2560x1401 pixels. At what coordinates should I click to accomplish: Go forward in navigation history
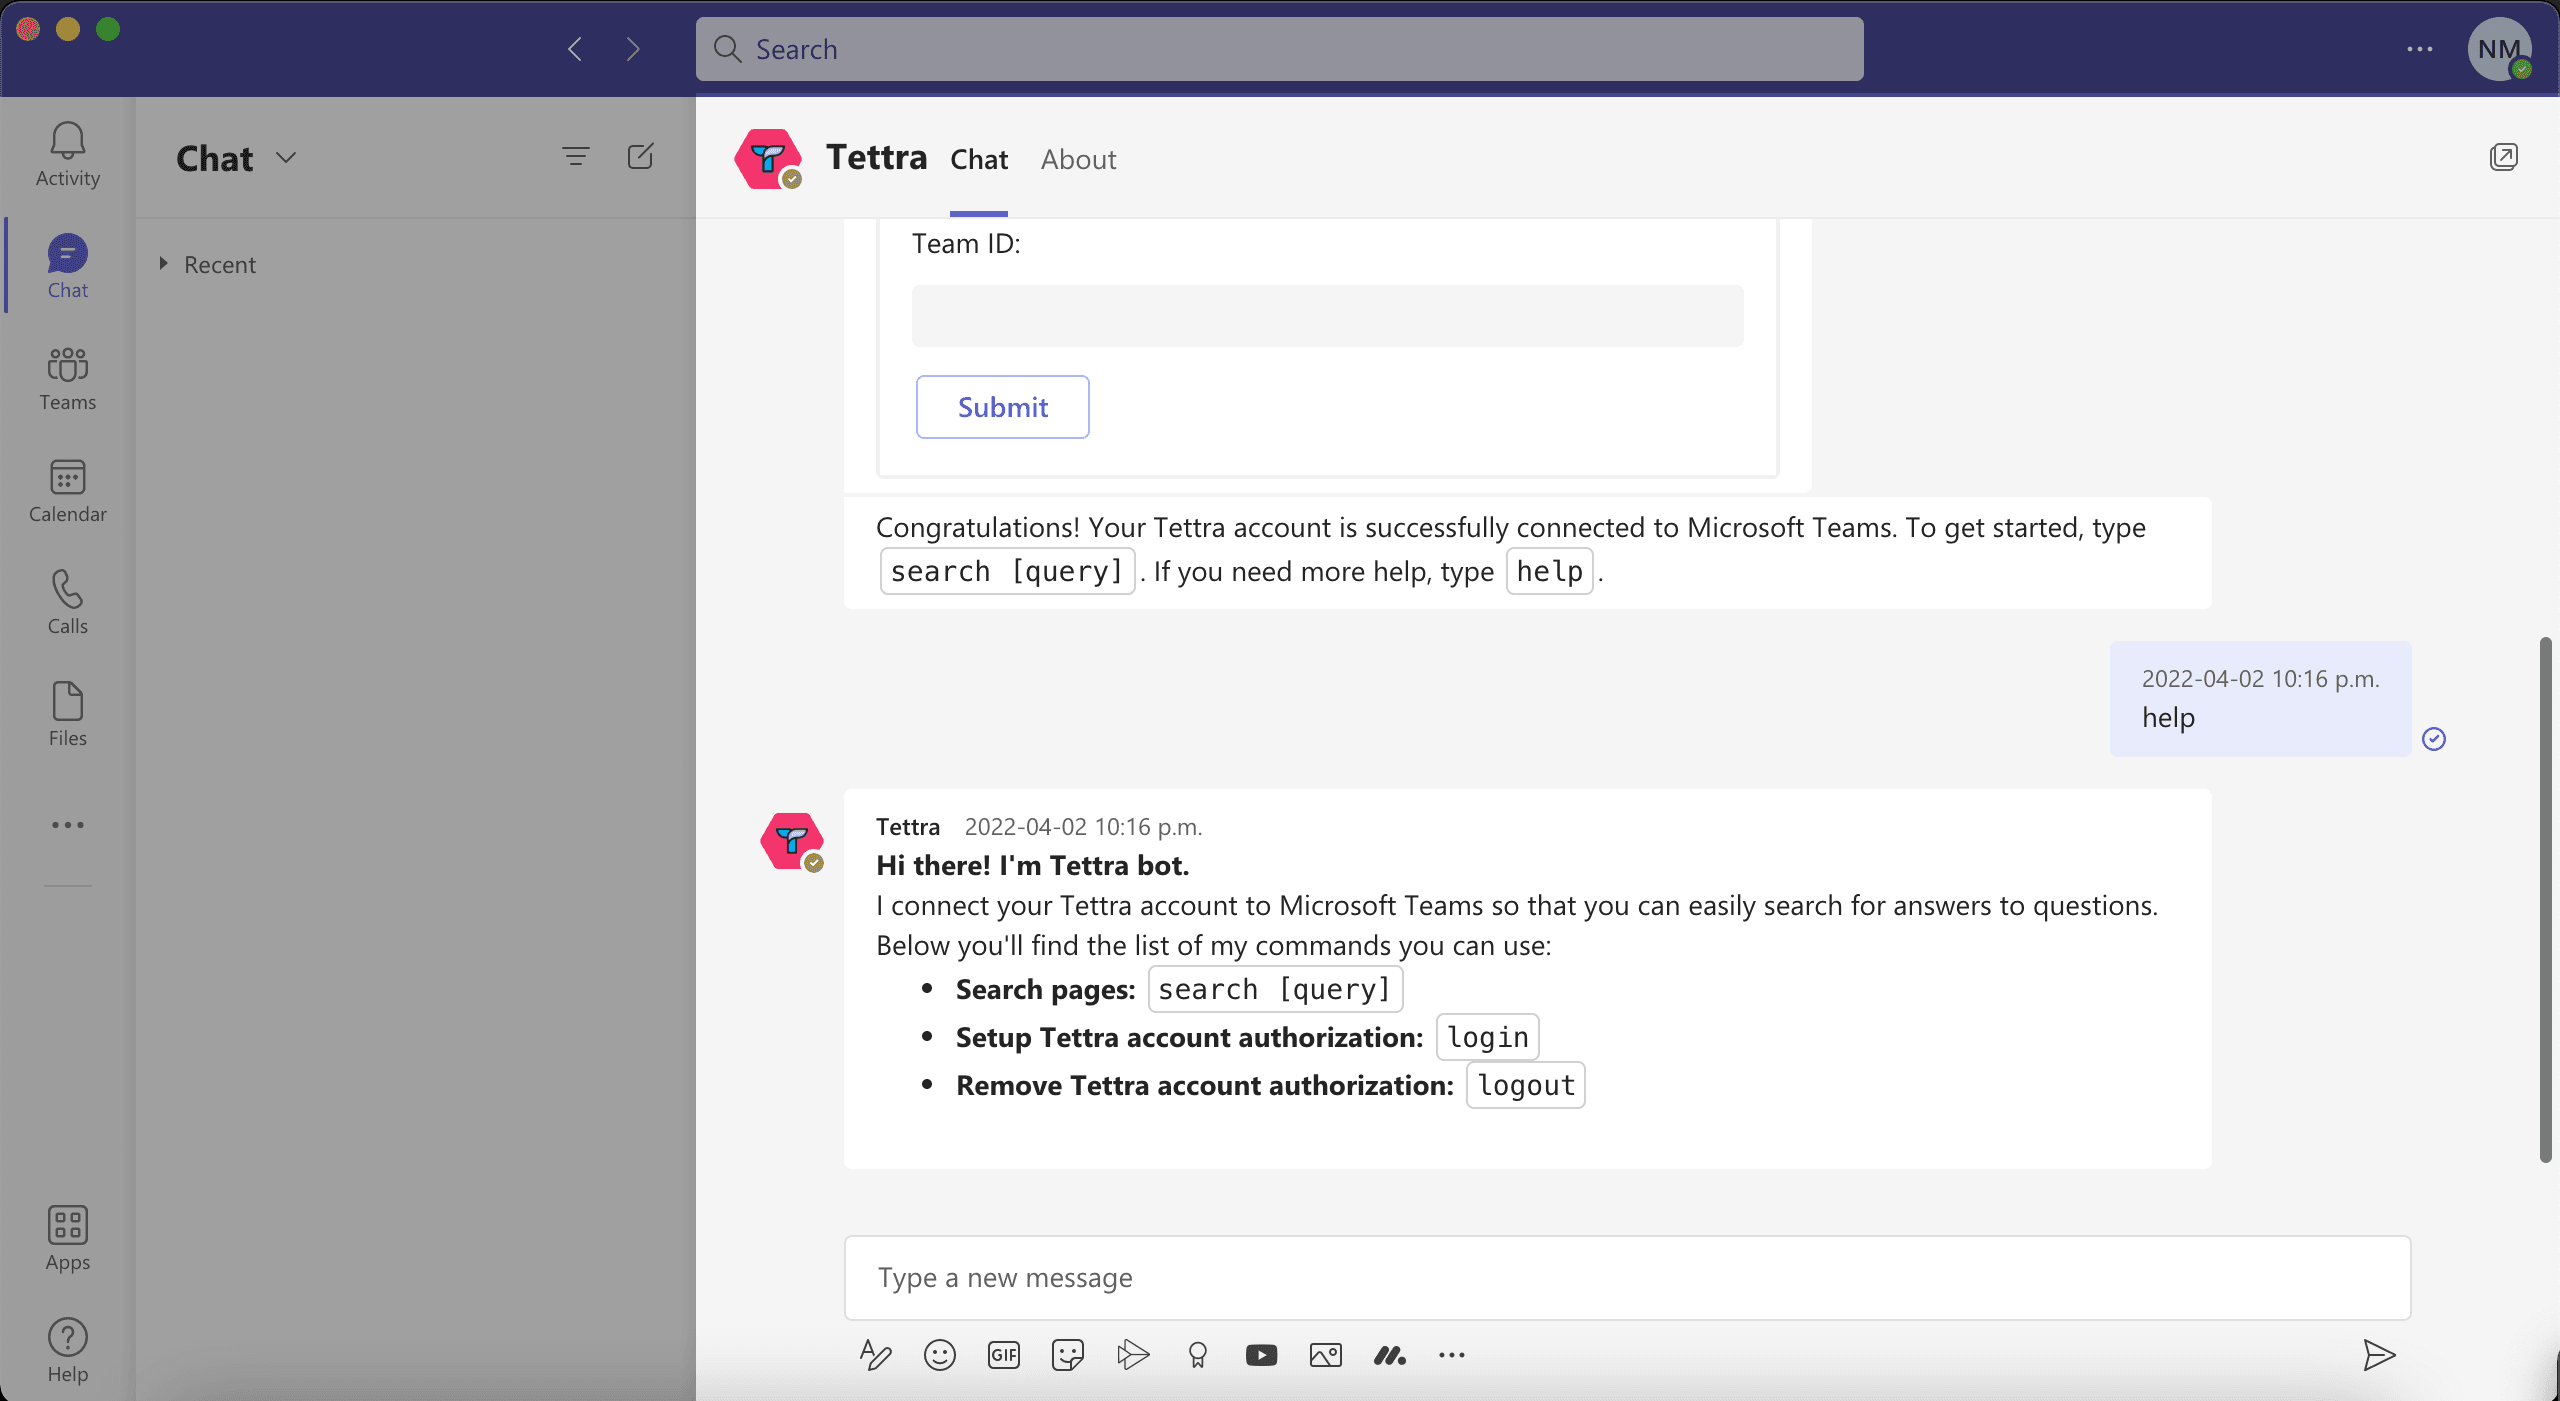(632, 49)
